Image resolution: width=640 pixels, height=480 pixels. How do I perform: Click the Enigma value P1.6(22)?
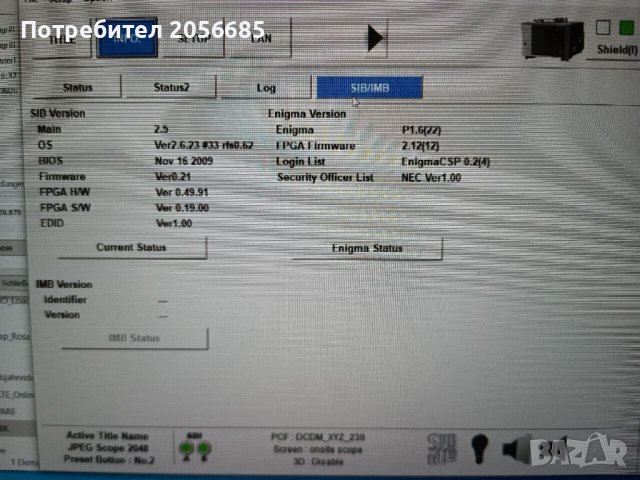click(421, 130)
